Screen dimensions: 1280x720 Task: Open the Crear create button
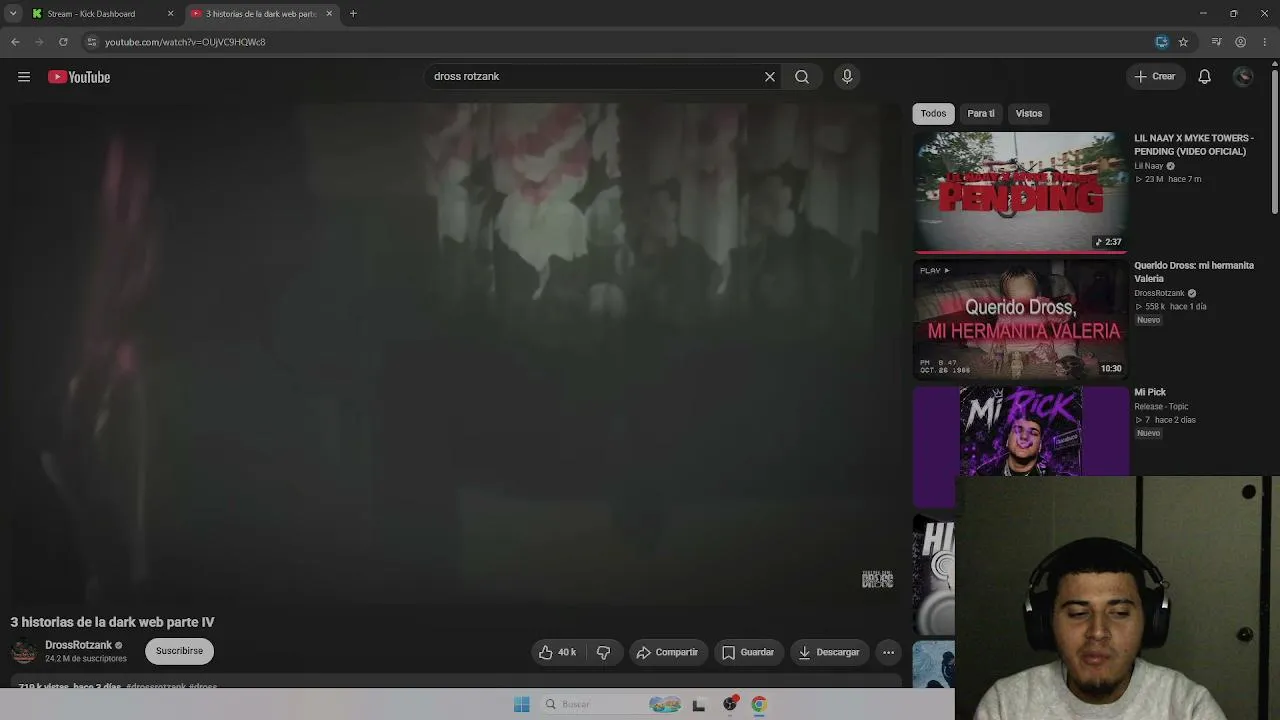tap(1155, 77)
